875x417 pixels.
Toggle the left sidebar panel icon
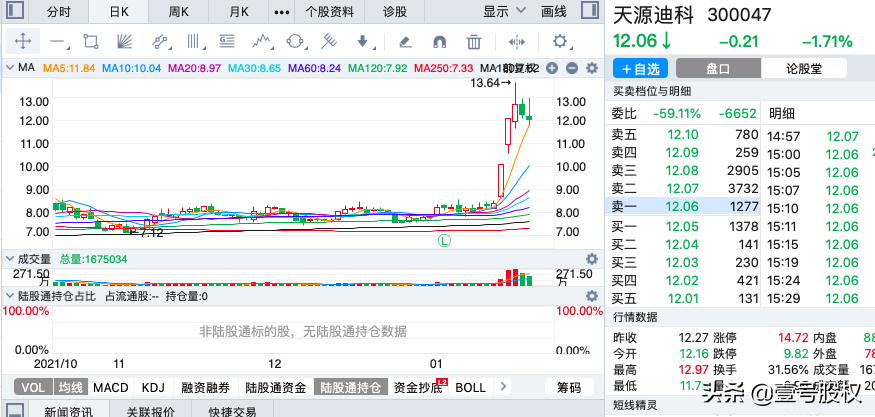click(x=15, y=11)
